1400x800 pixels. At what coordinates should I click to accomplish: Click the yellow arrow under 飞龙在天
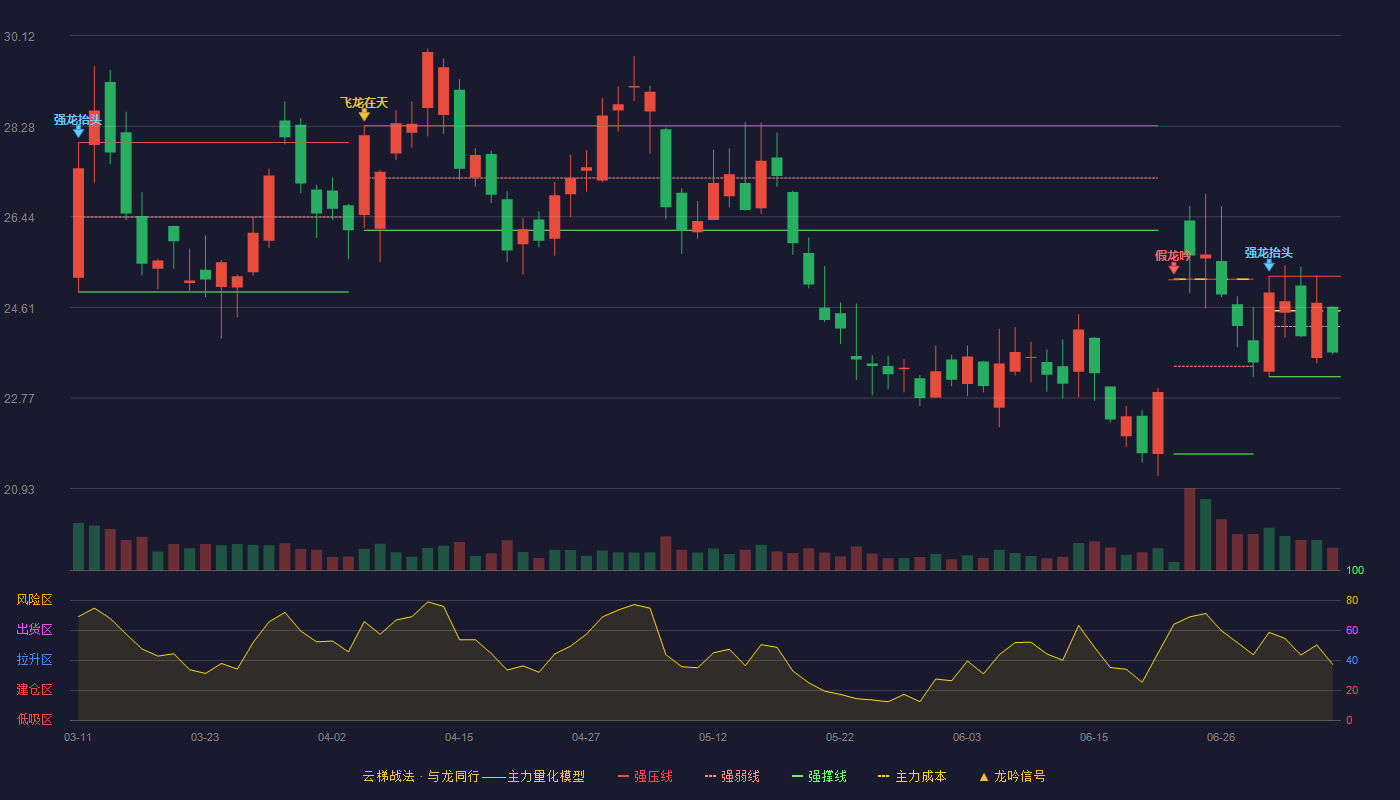[x=364, y=115]
